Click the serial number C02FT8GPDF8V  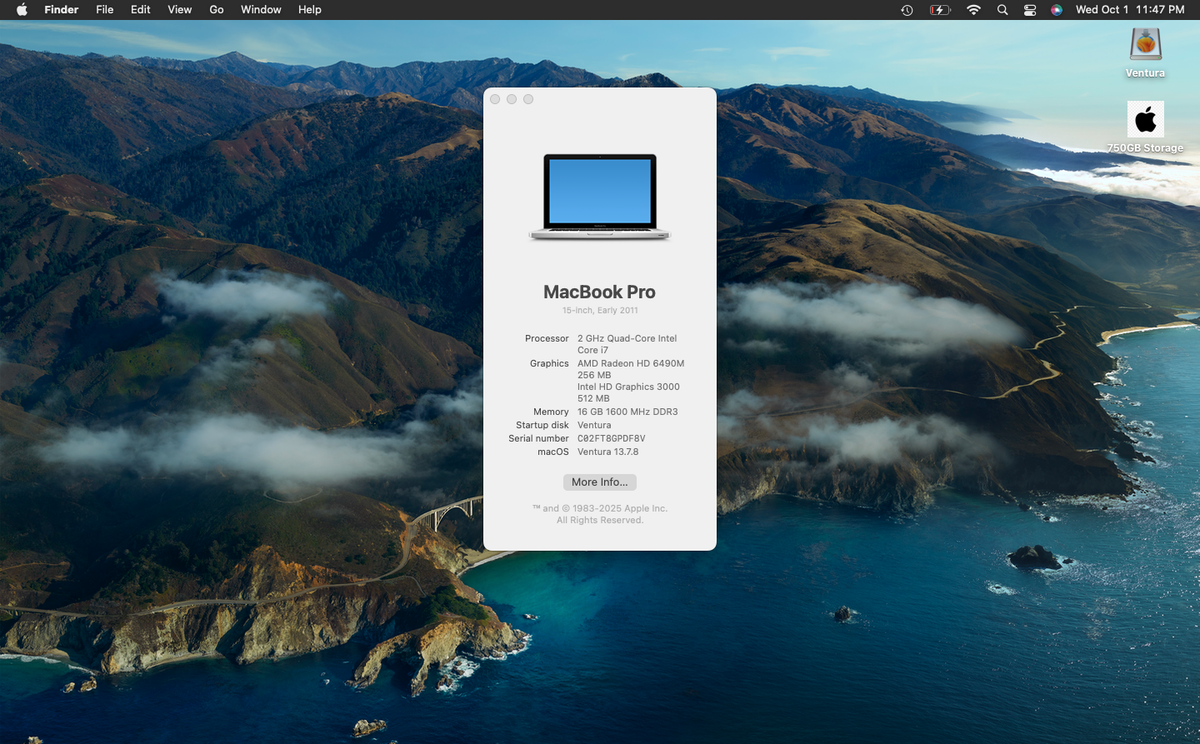pos(611,438)
